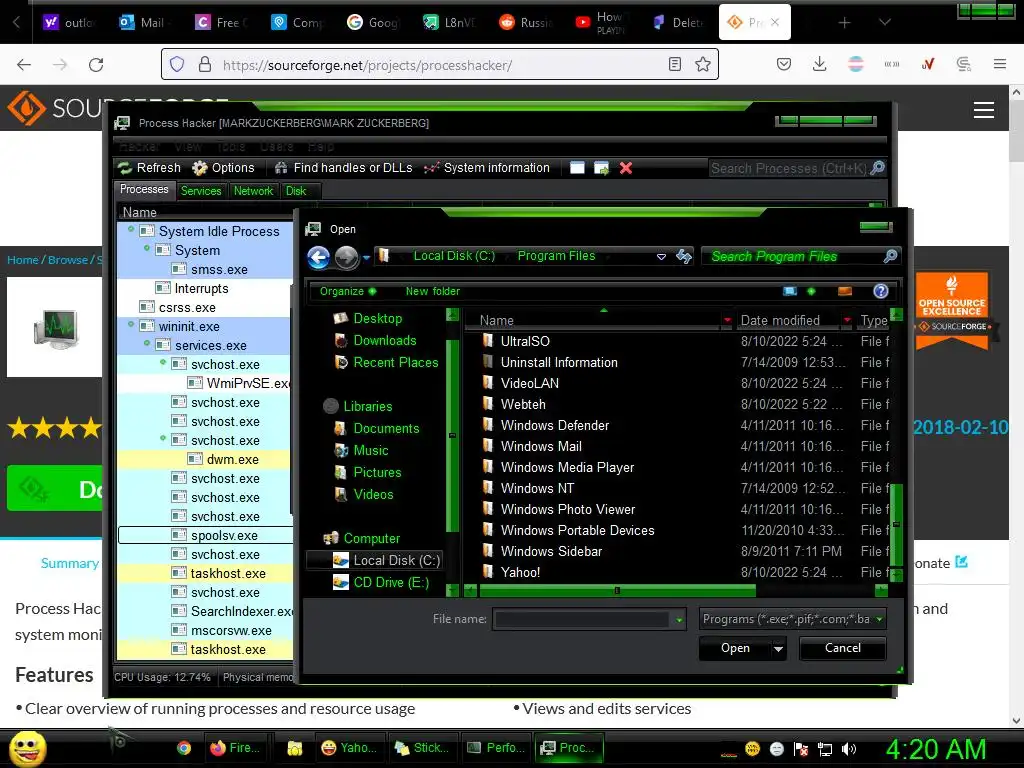
Task: Select Downloads in the navigation pane
Action: pos(385,340)
